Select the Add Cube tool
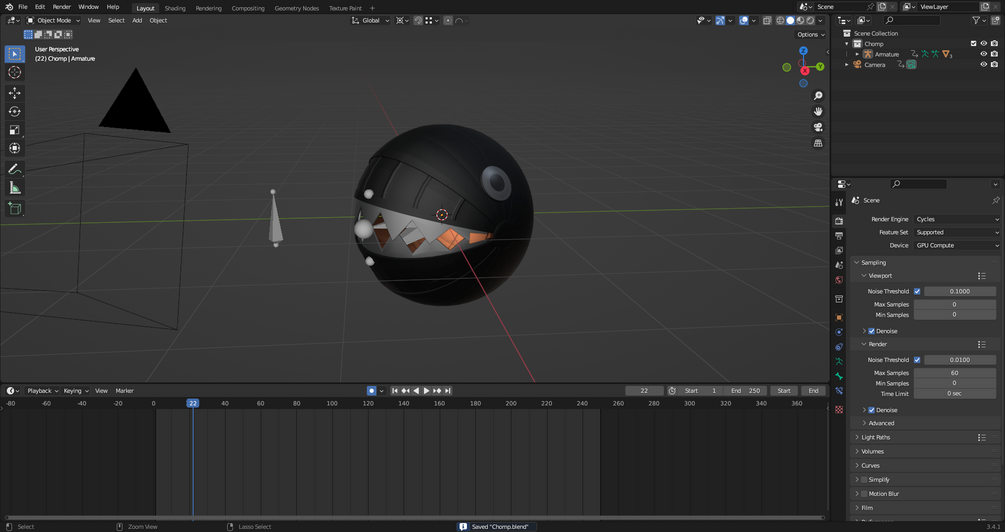Viewport: 1005px width, 532px height. [x=14, y=208]
